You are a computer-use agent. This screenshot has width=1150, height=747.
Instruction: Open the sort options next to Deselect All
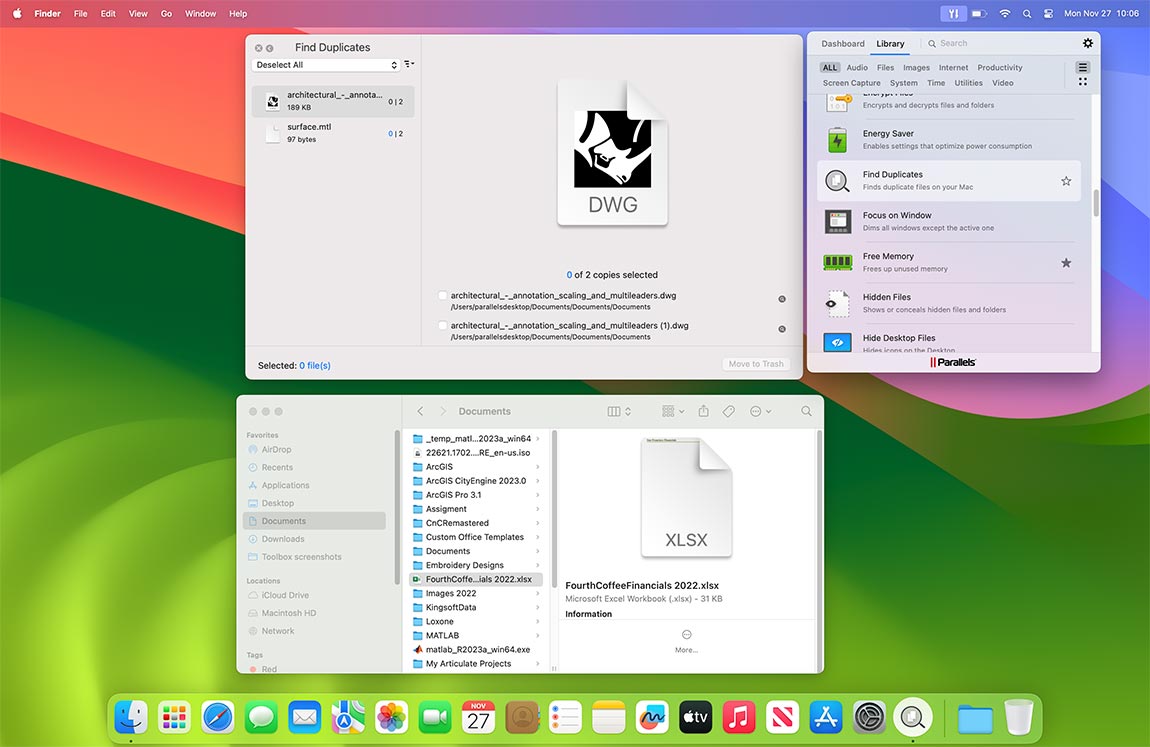409,64
